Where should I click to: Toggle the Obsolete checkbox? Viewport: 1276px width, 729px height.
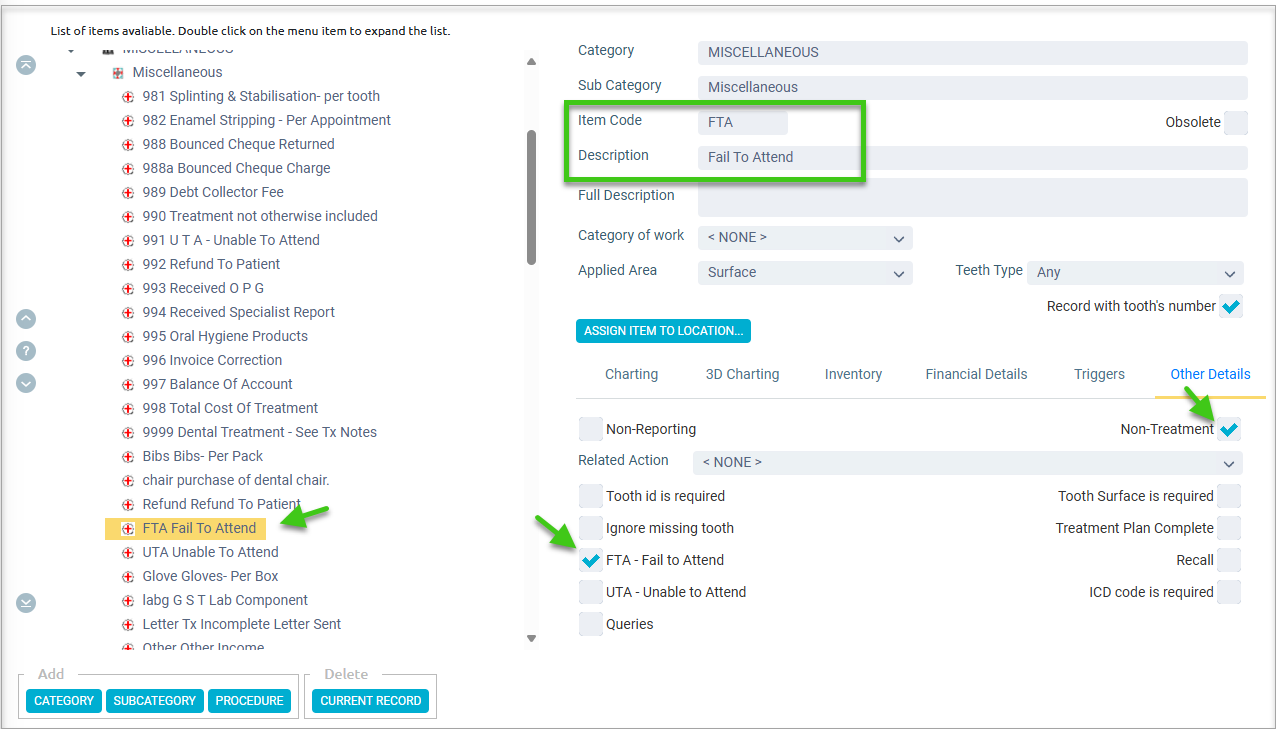[x=1236, y=122]
